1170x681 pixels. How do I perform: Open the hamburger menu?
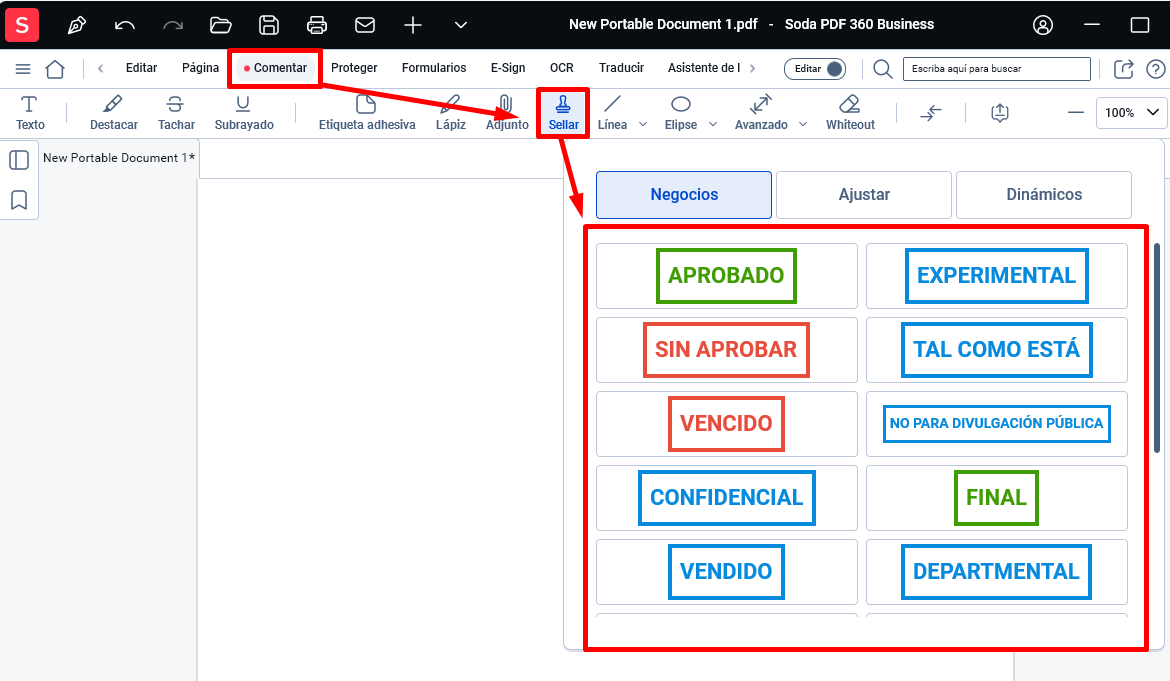[23, 69]
